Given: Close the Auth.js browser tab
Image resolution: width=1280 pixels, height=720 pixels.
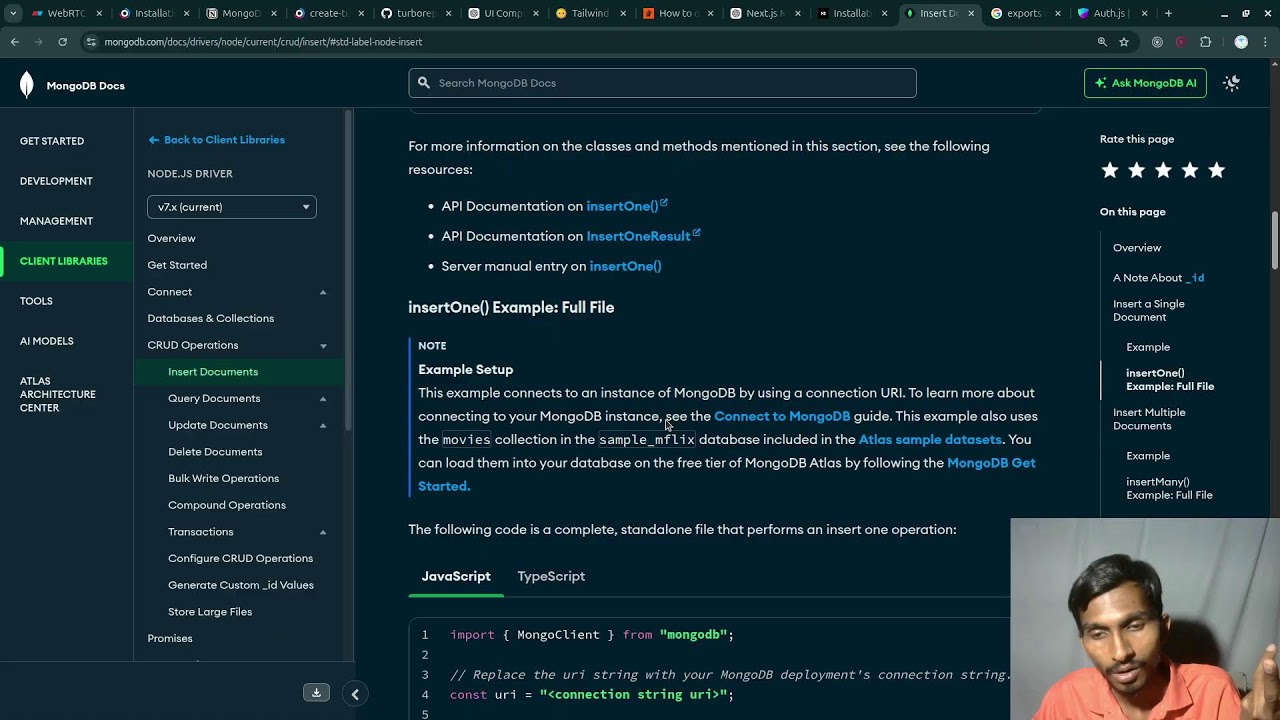Looking at the screenshot, I should click(1144, 14).
